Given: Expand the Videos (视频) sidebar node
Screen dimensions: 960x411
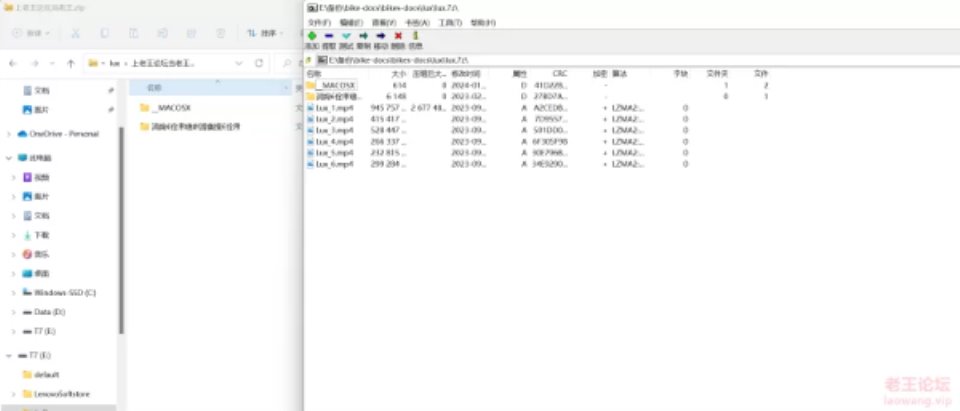Looking at the screenshot, I should 13,178.
